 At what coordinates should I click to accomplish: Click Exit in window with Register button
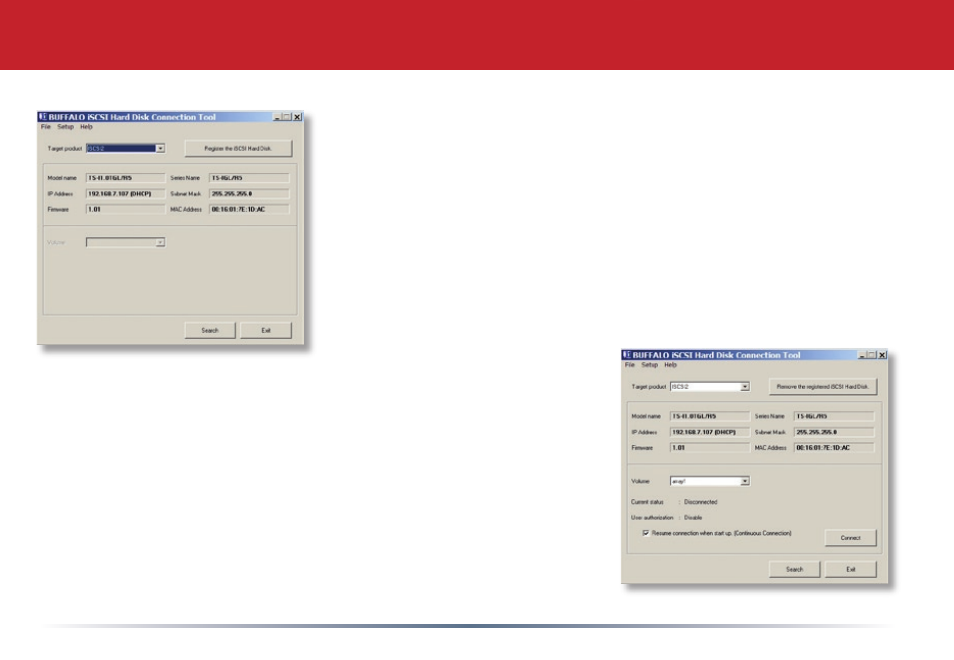click(x=266, y=330)
